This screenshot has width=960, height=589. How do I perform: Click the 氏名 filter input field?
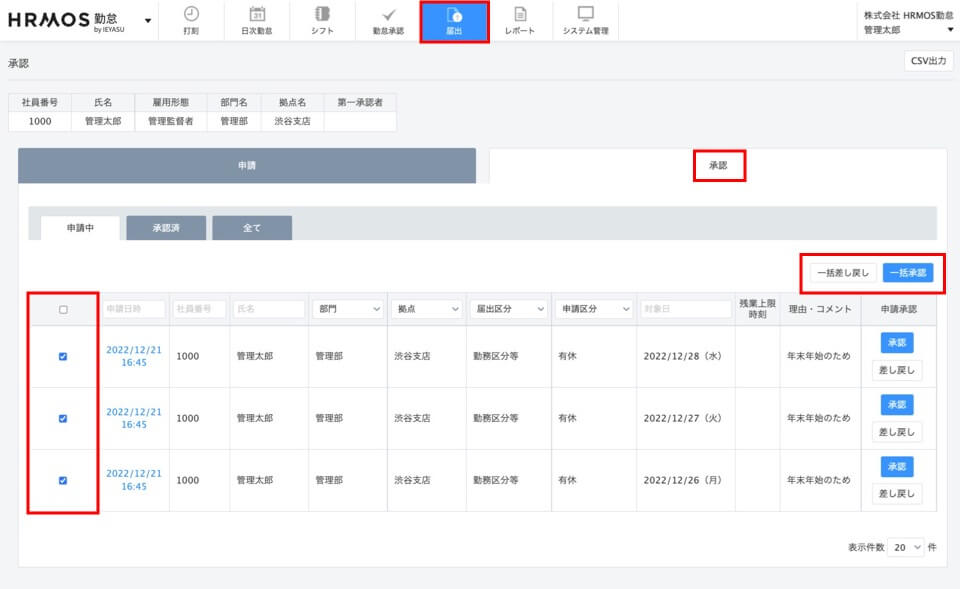pos(268,310)
